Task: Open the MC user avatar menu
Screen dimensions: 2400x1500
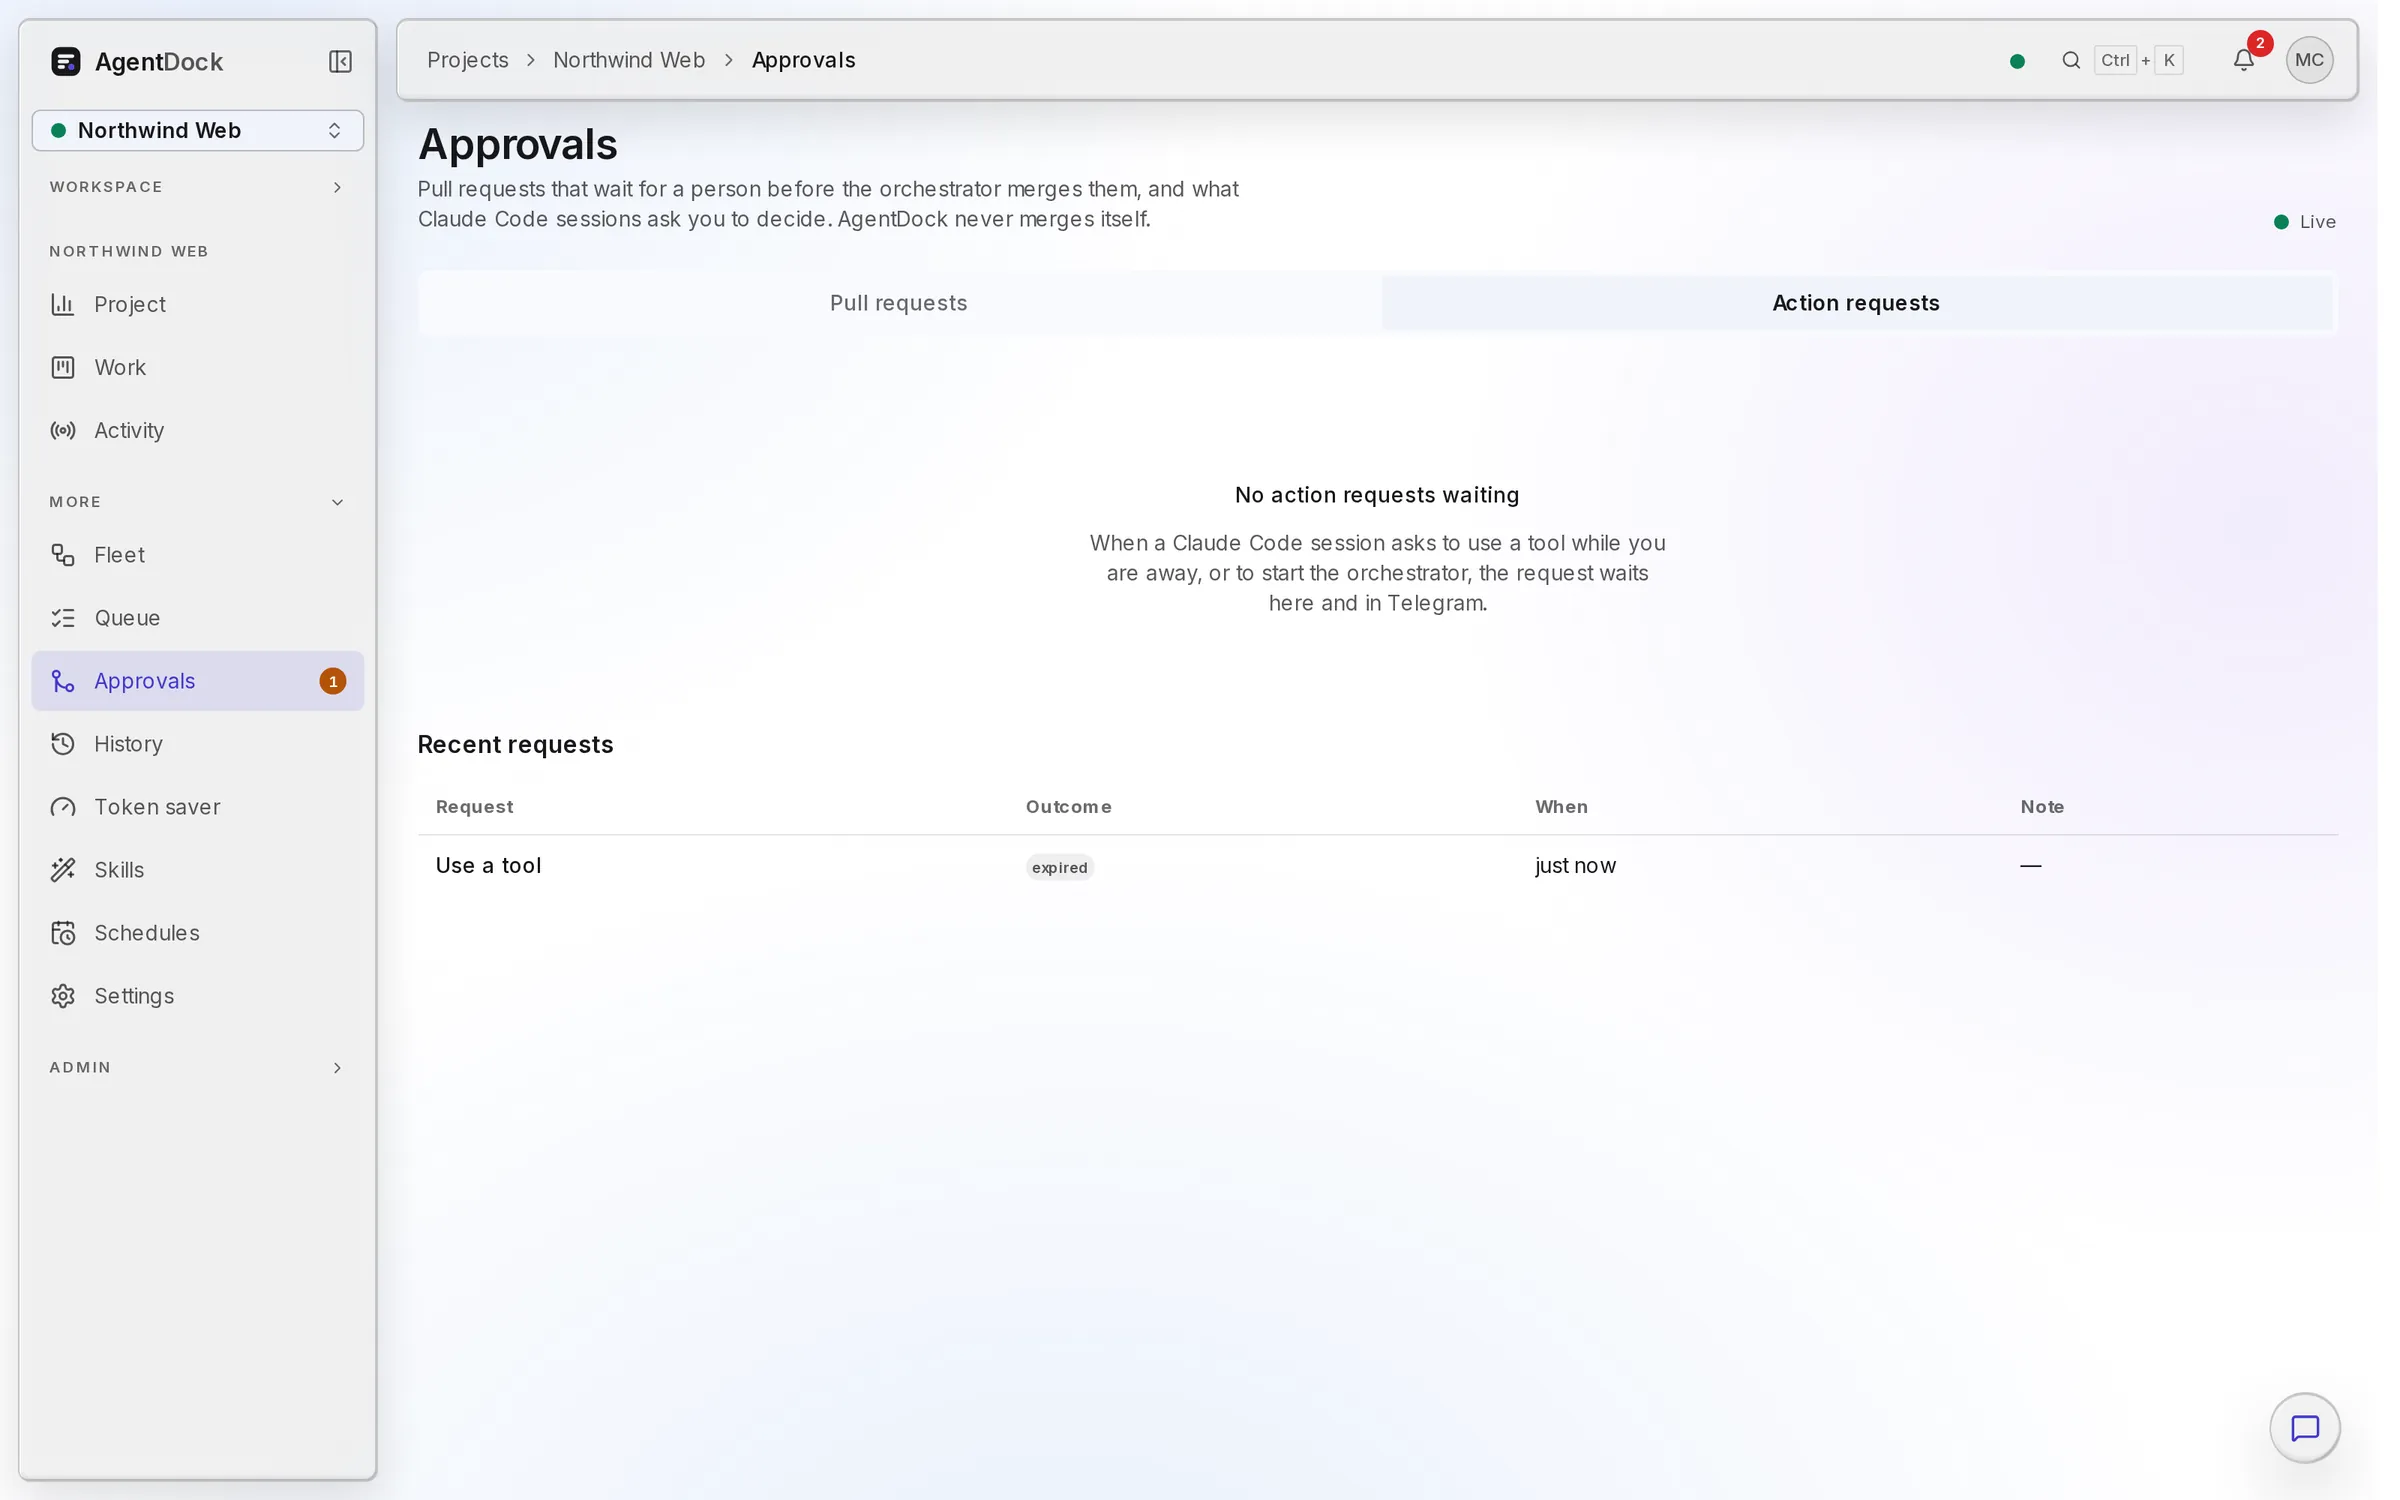Action: (2309, 60)
